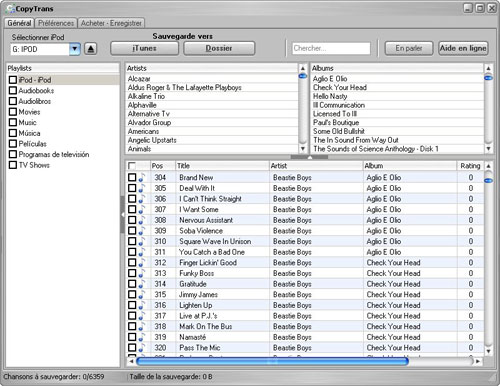This screenshot has height=386, width=500.
Task: Check the iPod - iPod playlist box
Action: pyautogui.click(x=13, y=80)
